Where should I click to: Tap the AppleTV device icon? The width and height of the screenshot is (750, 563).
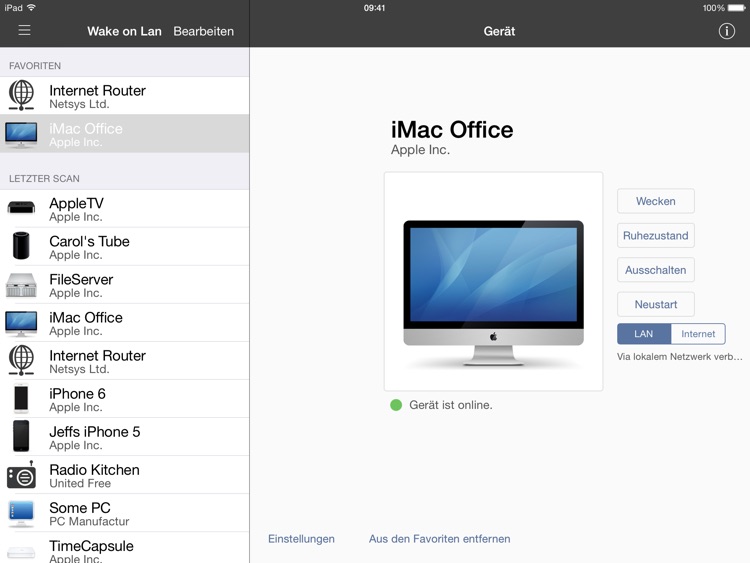21,208
